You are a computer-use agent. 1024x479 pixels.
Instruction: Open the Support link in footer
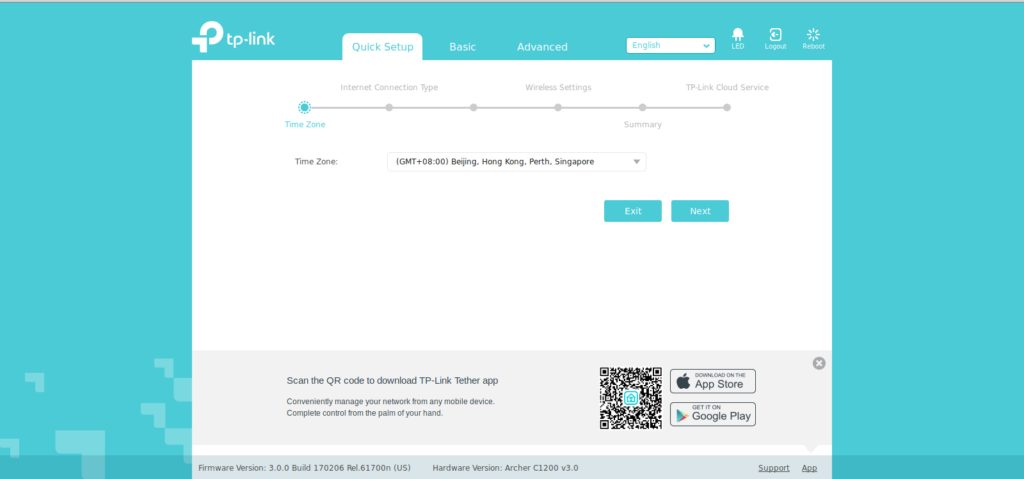[773, 468]
